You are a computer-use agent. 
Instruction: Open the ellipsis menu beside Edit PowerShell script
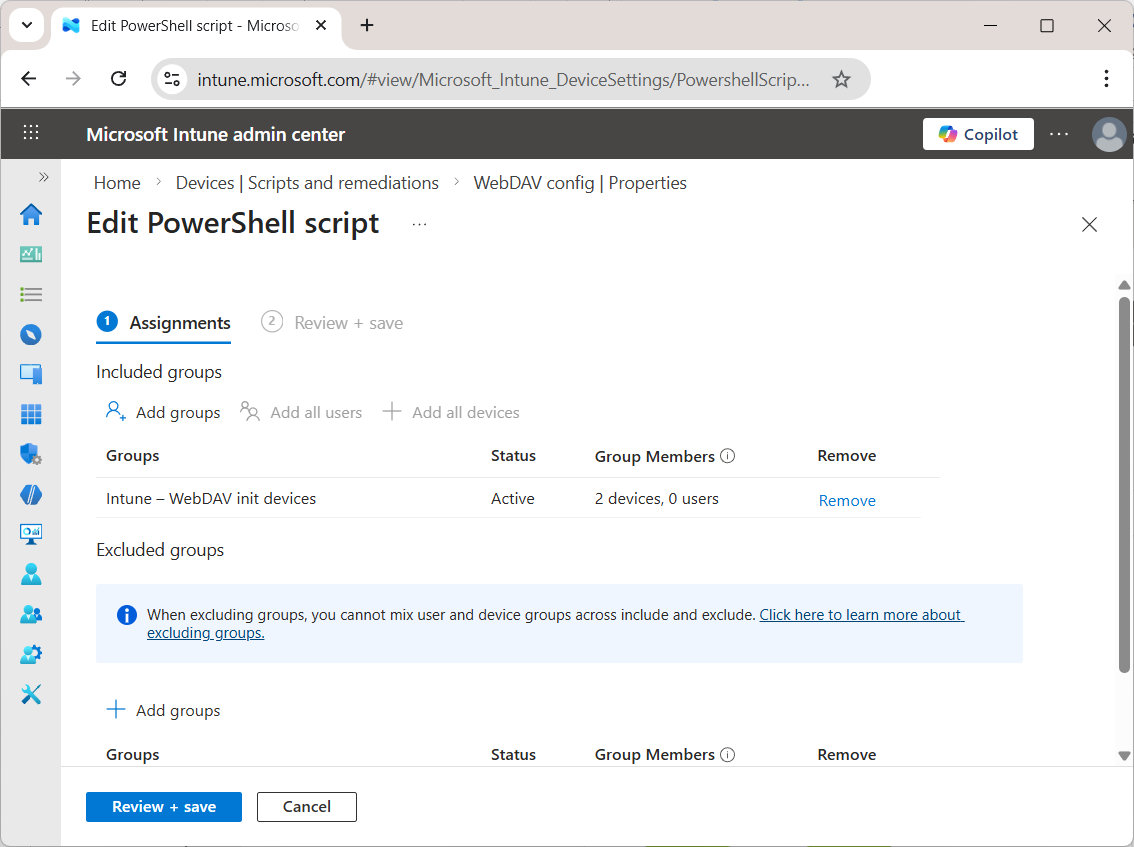click(419, 224)
